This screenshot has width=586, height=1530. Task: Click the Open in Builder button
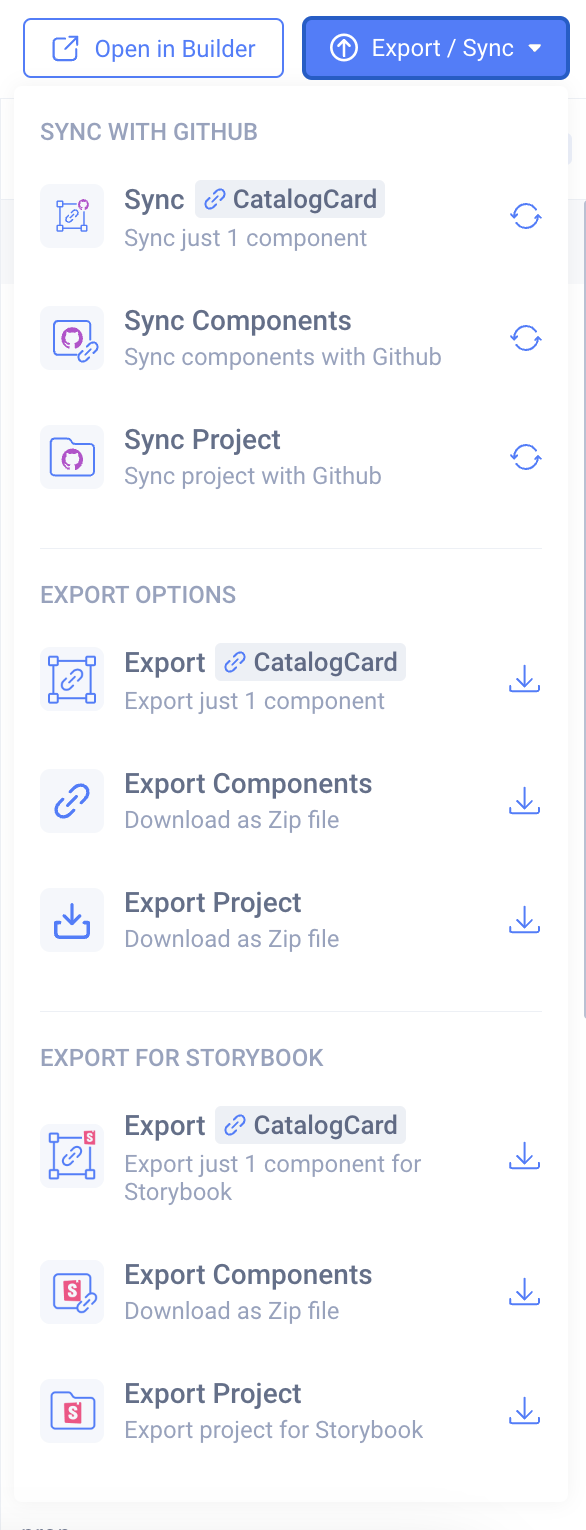pos(153,48)
